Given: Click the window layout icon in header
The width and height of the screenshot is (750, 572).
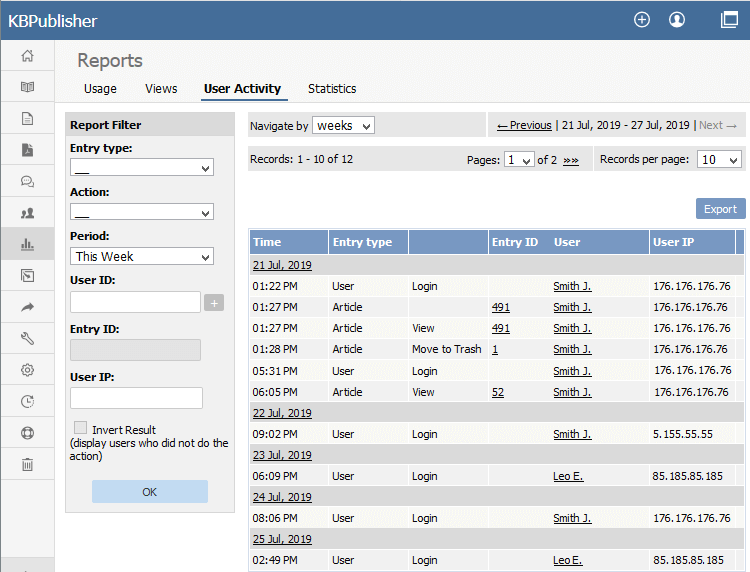Looking at the screenshot, I should pos(729,20).
